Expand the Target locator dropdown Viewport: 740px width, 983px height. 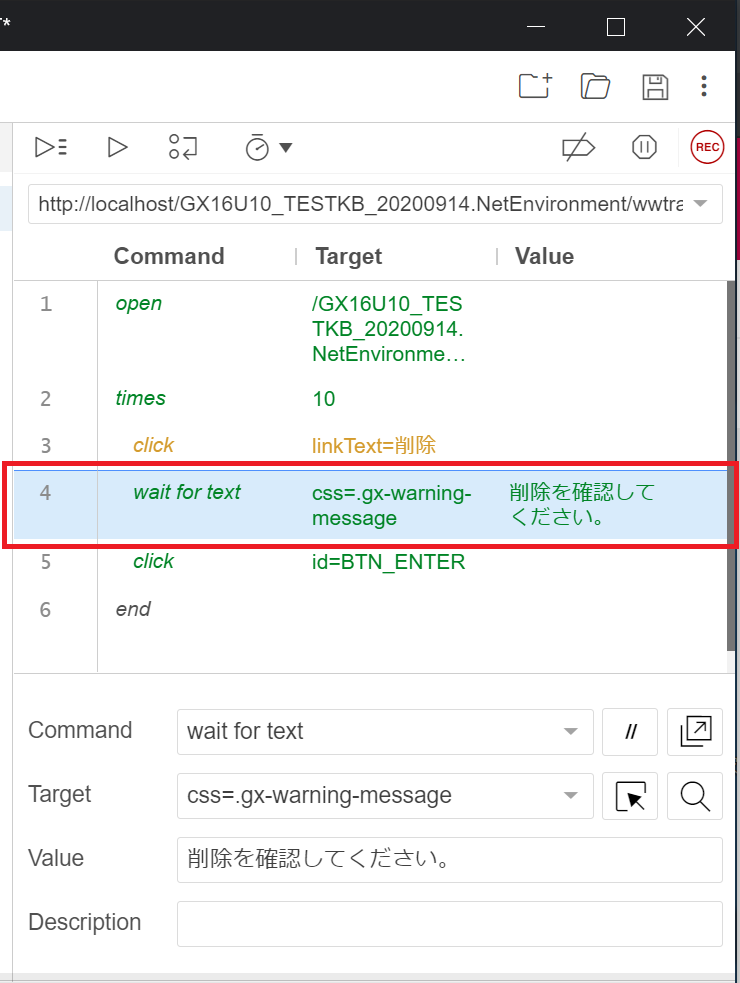(x=570, y=796)
